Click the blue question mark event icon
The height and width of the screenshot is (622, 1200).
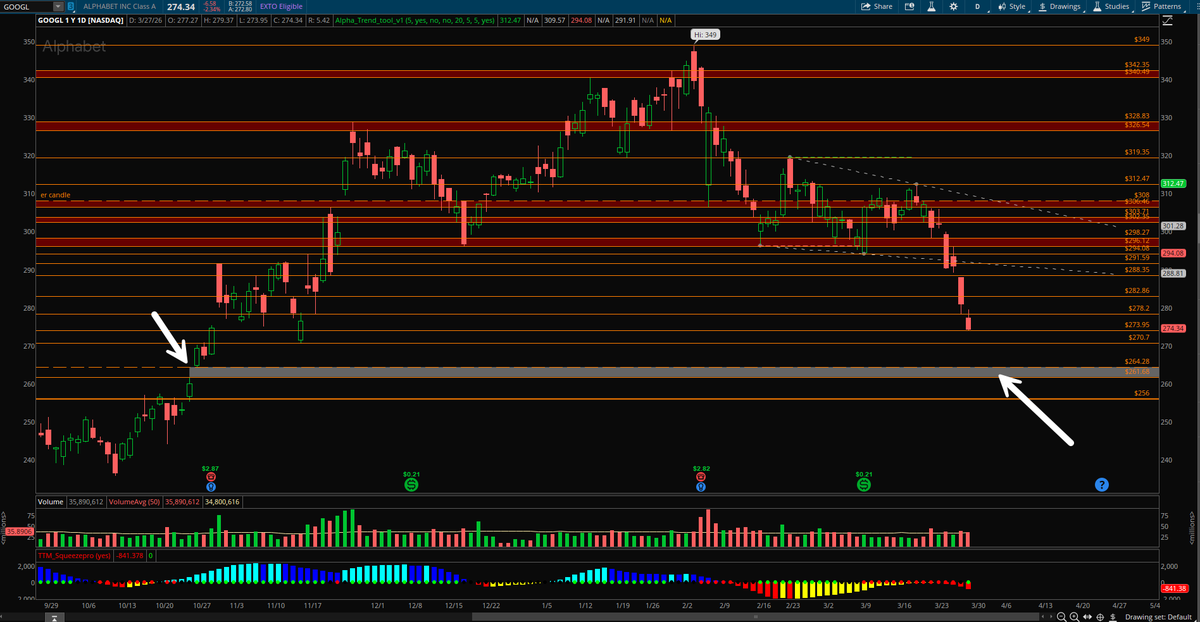point(1101,485)
